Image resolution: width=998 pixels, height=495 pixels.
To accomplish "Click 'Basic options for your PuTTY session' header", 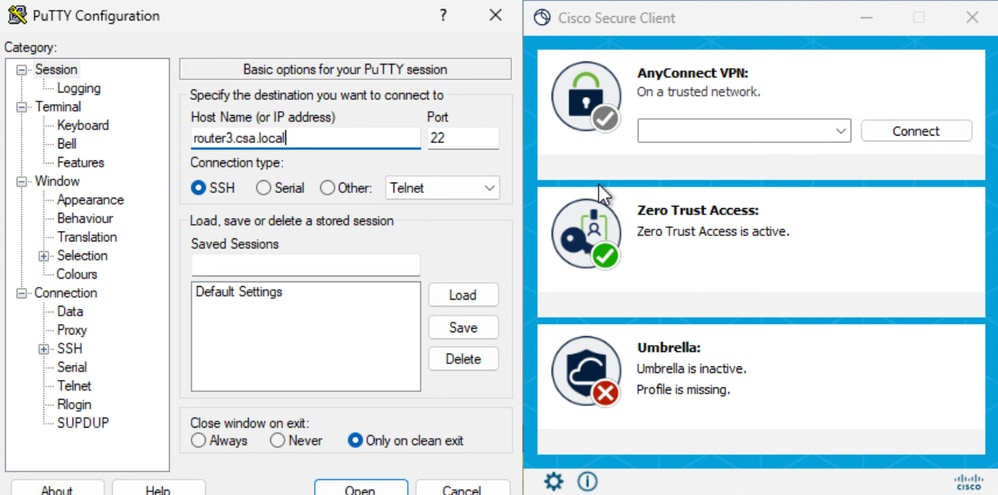I will tap(345, 69).
